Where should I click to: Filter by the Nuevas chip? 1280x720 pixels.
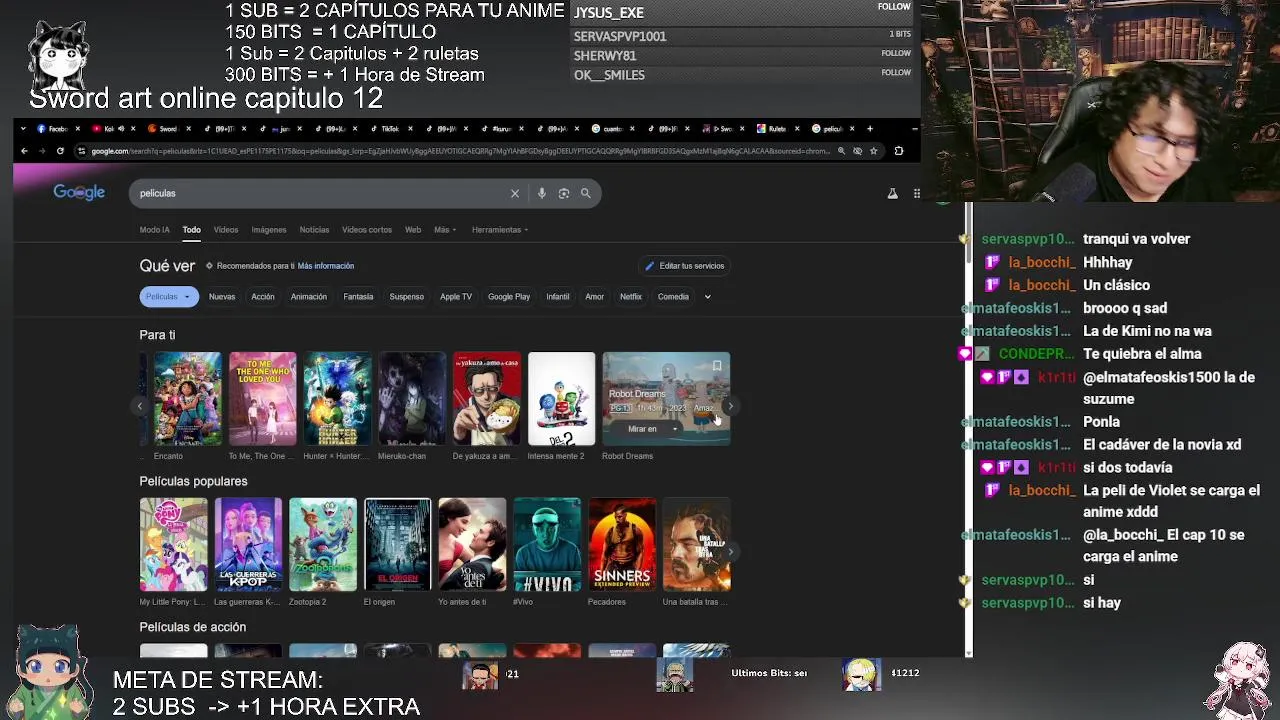[x=222, y=296]
